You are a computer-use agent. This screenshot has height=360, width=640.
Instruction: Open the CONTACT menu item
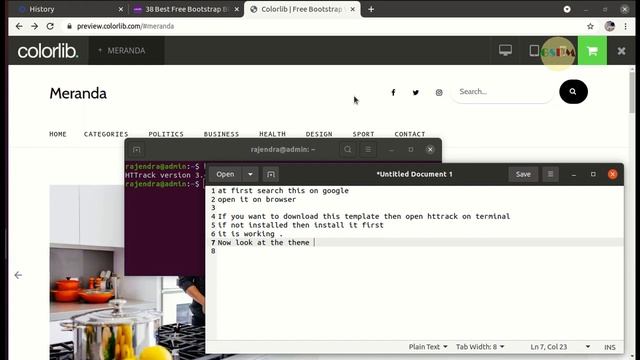click(410, 134)
